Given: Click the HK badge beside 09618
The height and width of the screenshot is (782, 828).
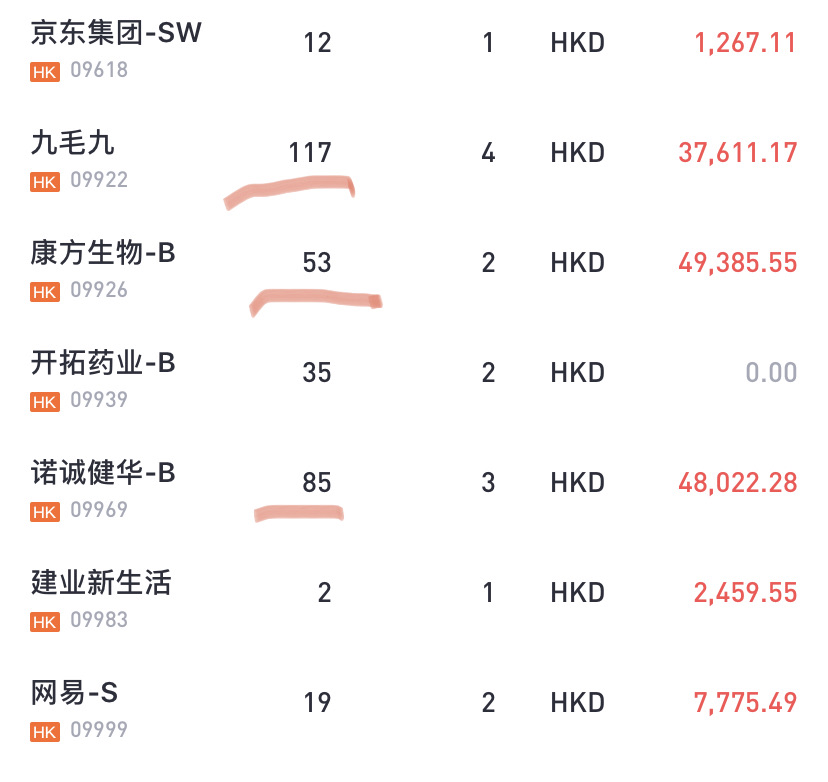Looking at the screenshot, I should click(x=45, y=72).
